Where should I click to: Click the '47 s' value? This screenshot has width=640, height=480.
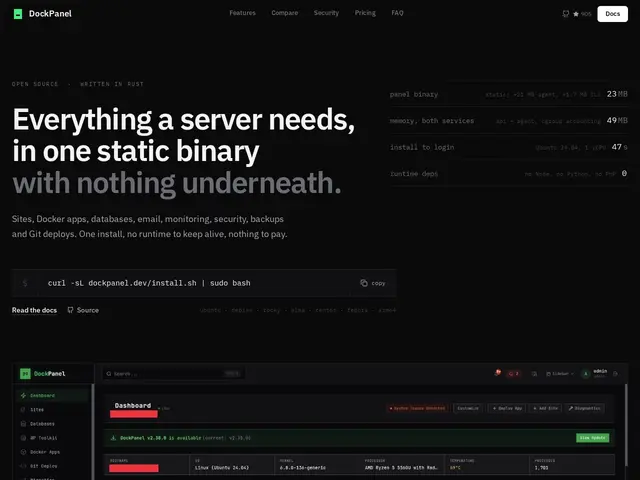point(619,147)
